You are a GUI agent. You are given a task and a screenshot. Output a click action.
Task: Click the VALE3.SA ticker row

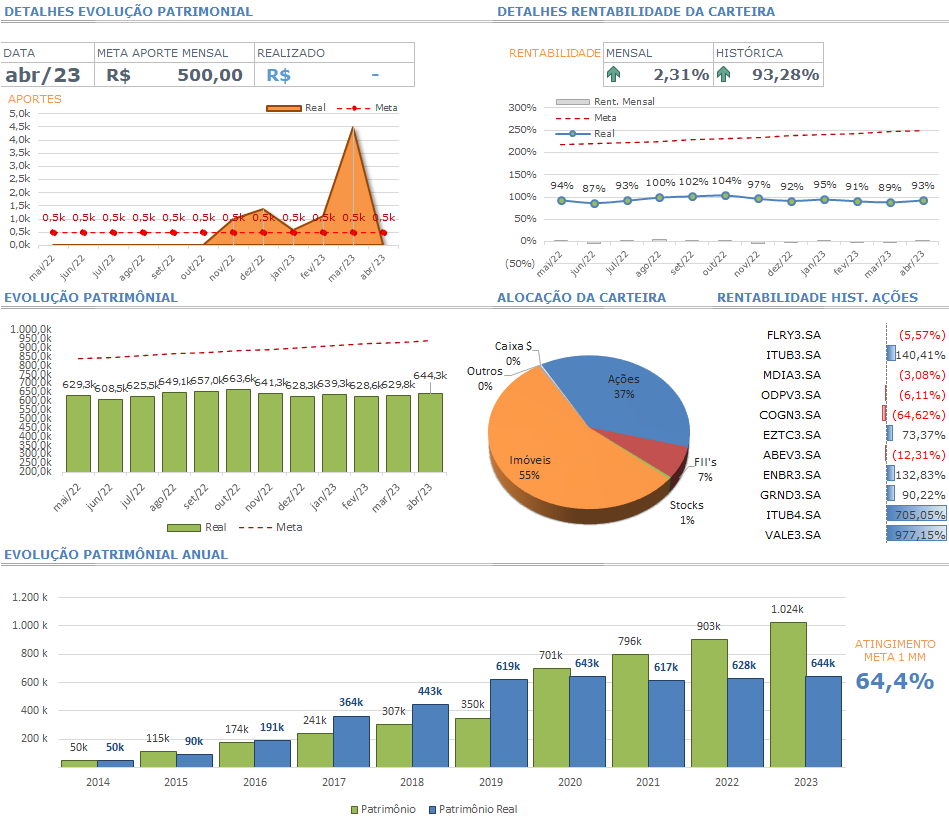853,535
